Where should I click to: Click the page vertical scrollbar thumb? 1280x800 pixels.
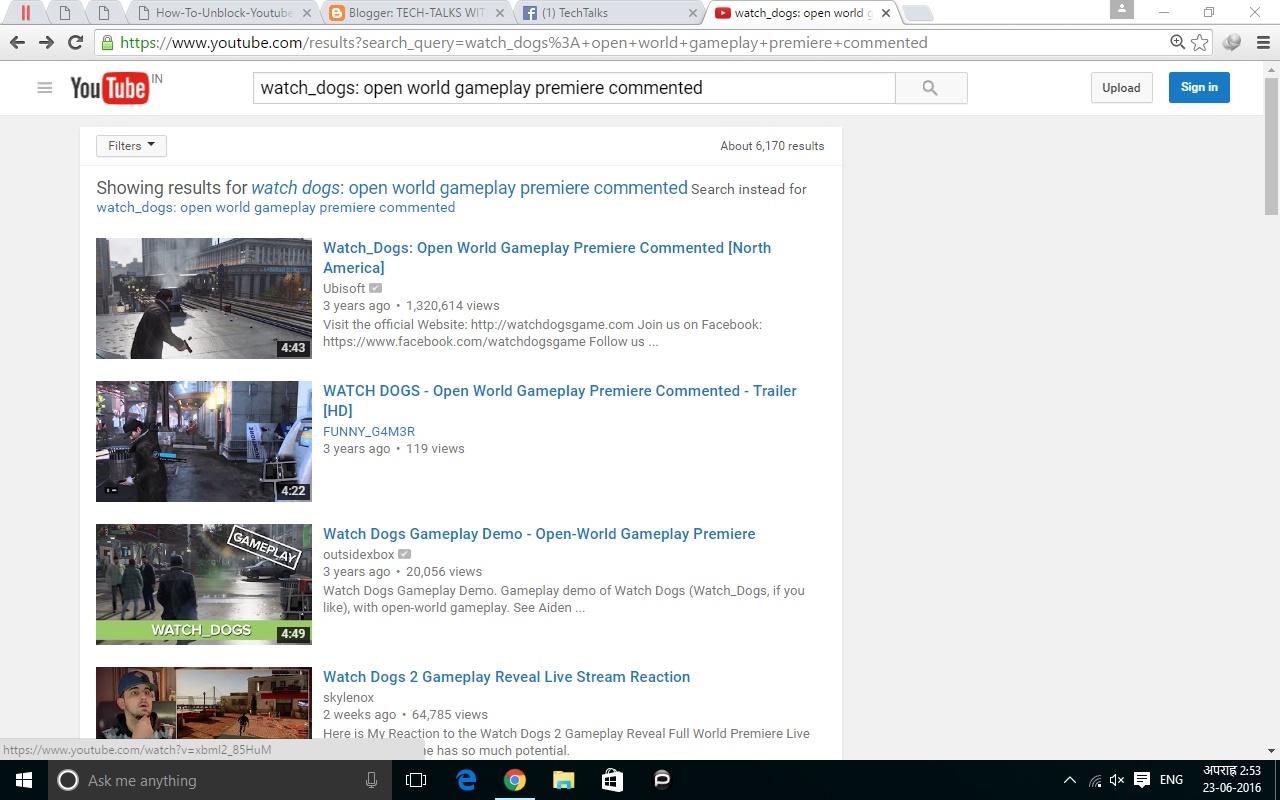click(x=1271, y=145)
